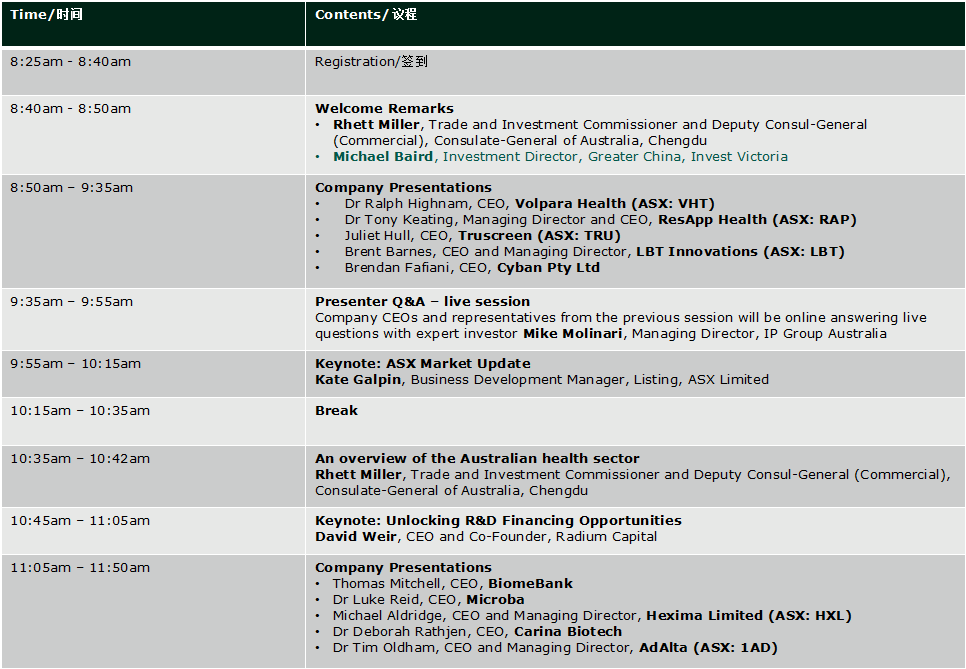The height and width of the screenshot is (669, 966).
Task: Click the Contents/议程 column header
Action: click(635, 23)
